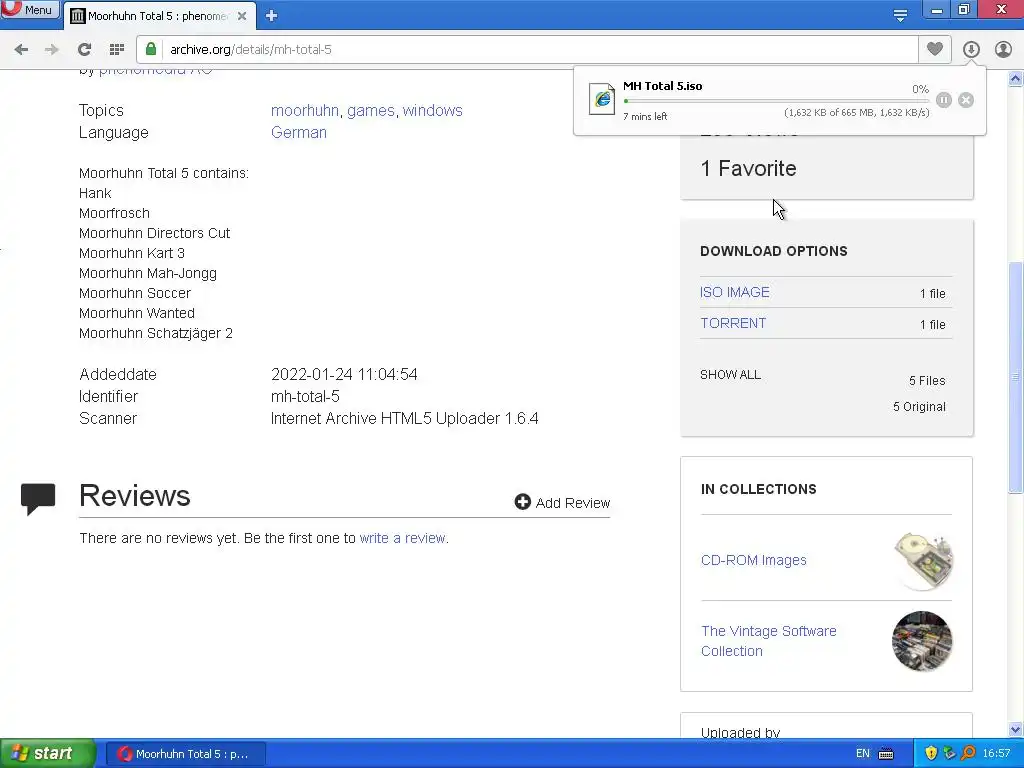Click the Vintage Software Collection thumbnail
This screenshot has width=1024, height=768.
click(922, 641)
